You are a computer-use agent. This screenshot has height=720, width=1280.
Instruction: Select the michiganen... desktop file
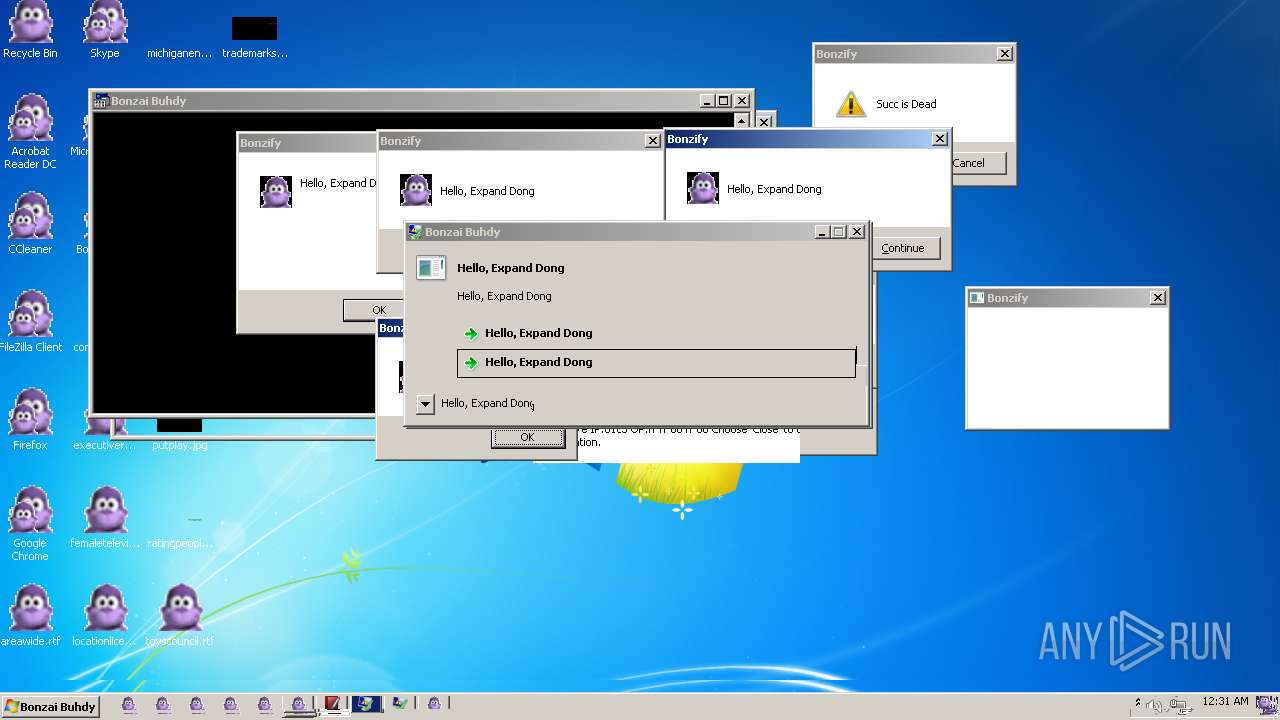coord(180,53)
